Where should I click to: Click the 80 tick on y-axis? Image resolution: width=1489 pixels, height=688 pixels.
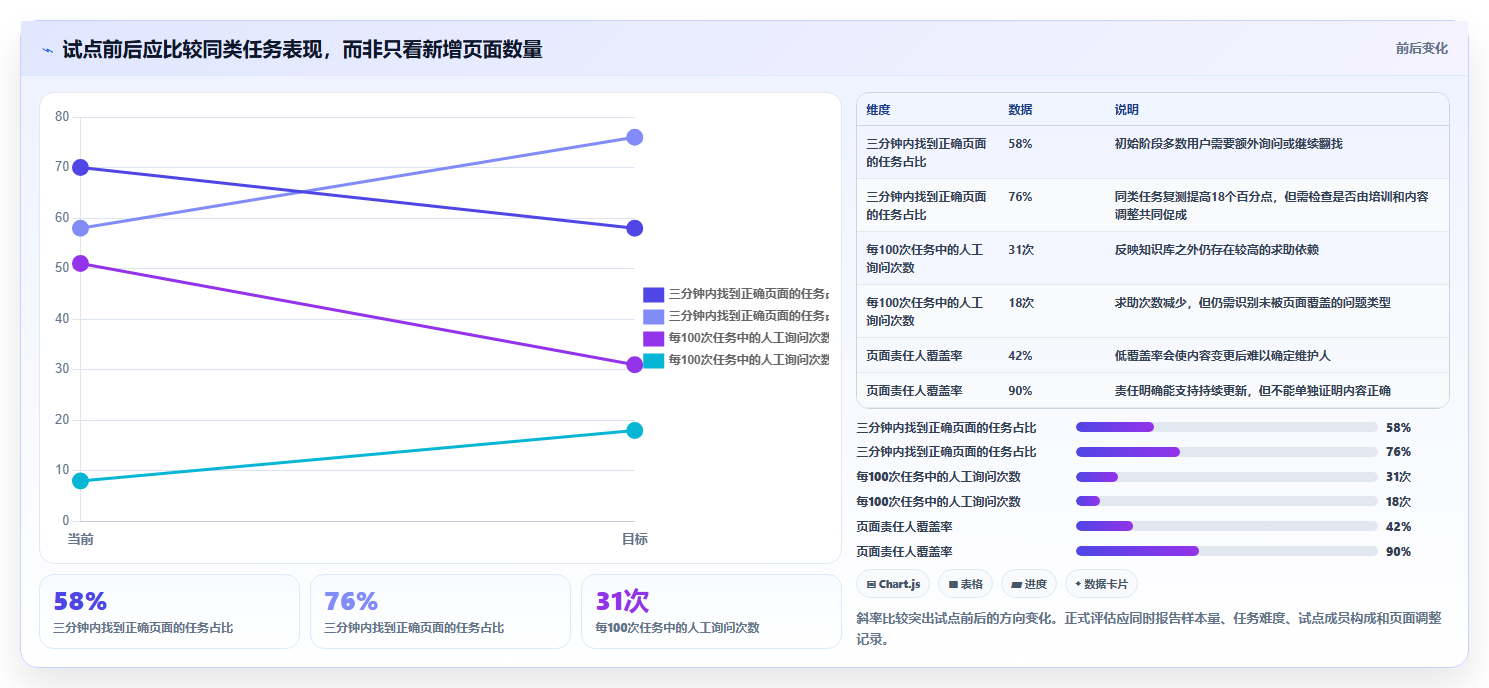tap(62, 117)
